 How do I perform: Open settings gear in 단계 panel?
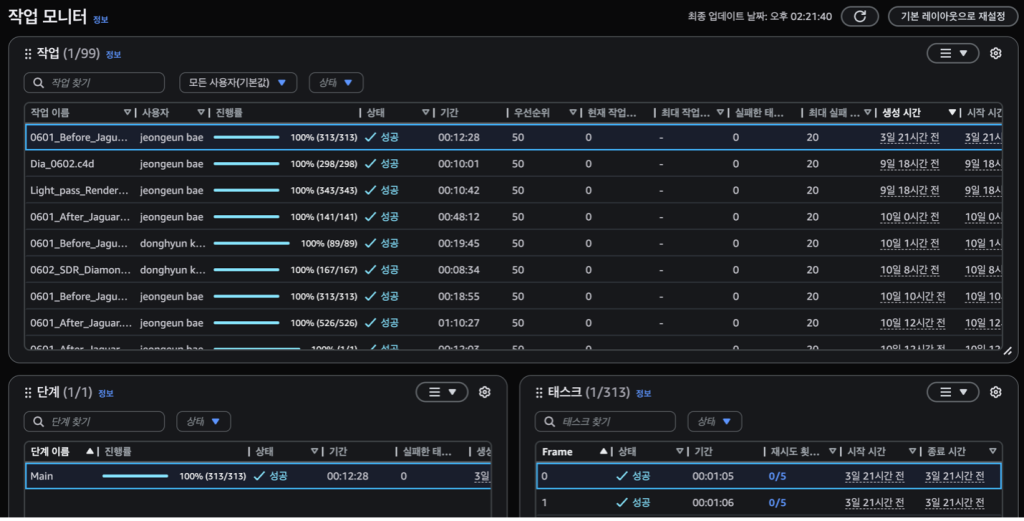484,392
